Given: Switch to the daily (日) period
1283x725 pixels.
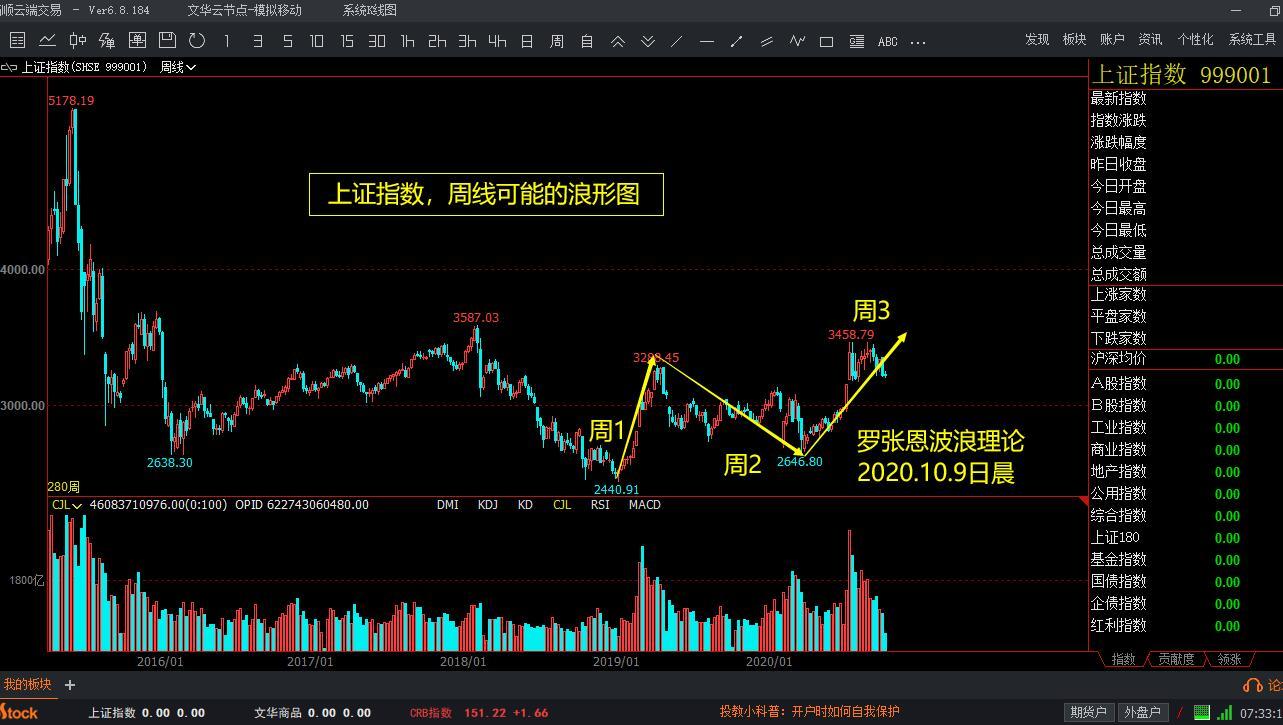Looking at the screenshot, I should tap(527, 41).
